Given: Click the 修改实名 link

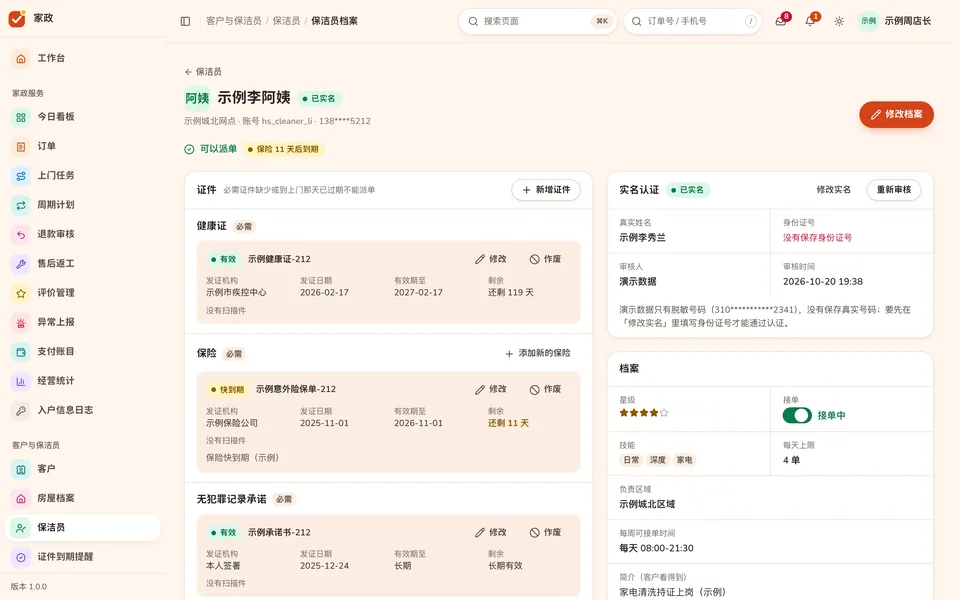Looking at the screenshot, I should [x=833, y=190].
